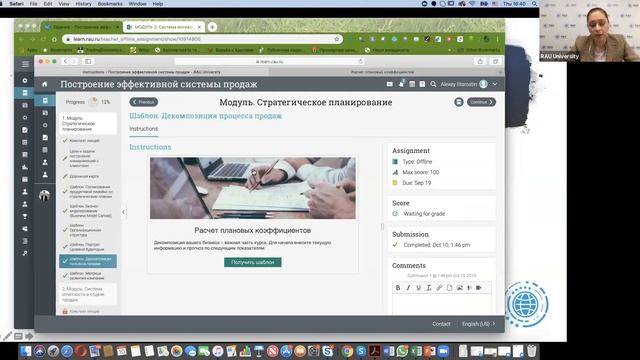Click the Previous button
The image size is (640, 360).
[144, 102]
